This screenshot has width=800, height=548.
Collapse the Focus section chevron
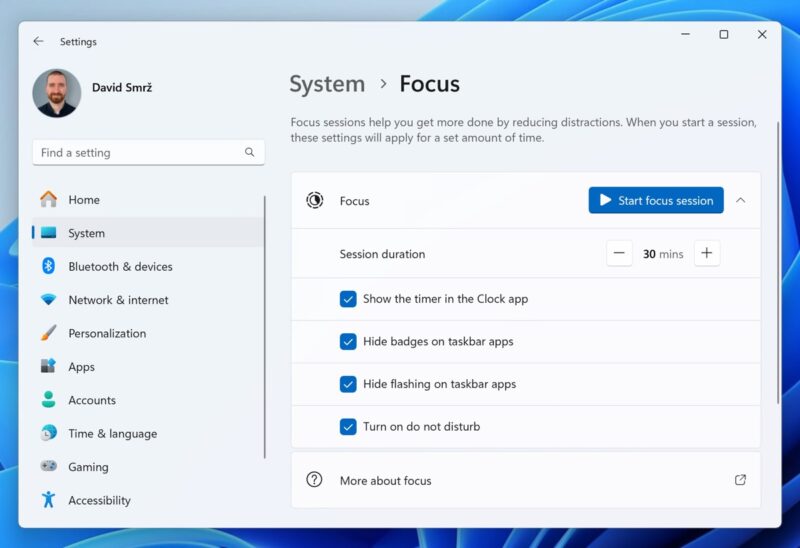point(741,201)
